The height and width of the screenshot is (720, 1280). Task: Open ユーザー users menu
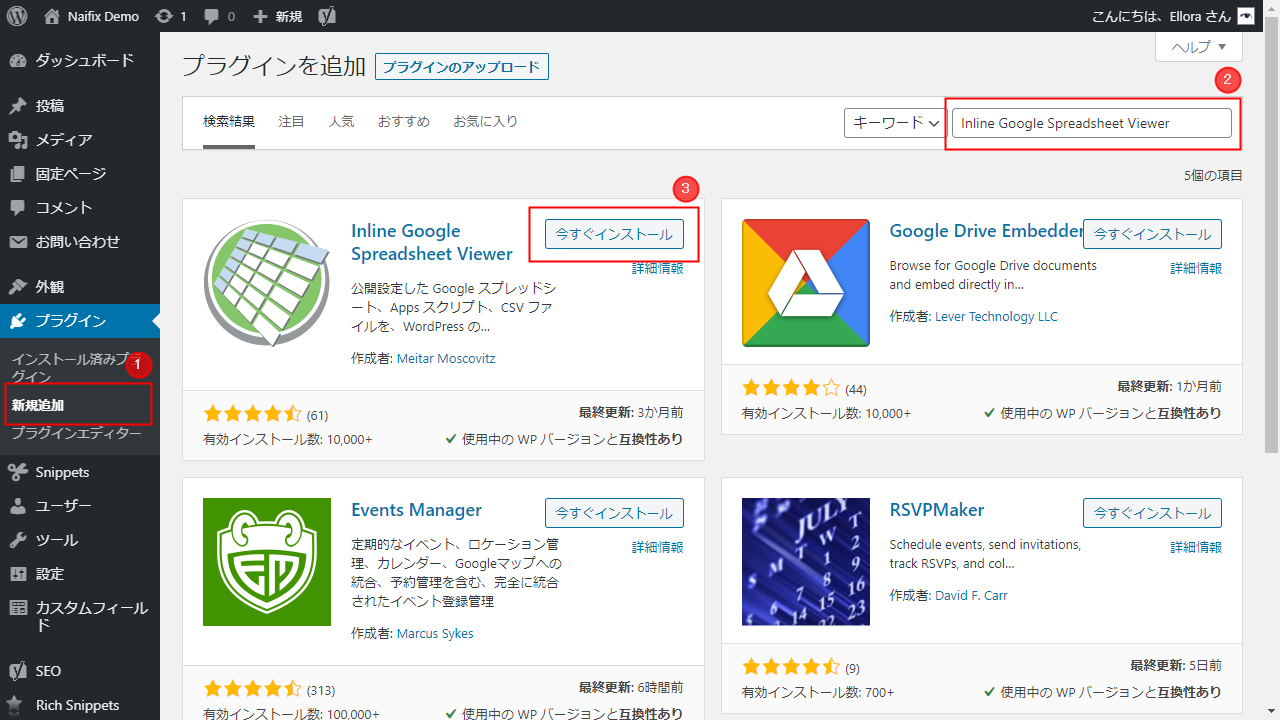tap(80, 506)
